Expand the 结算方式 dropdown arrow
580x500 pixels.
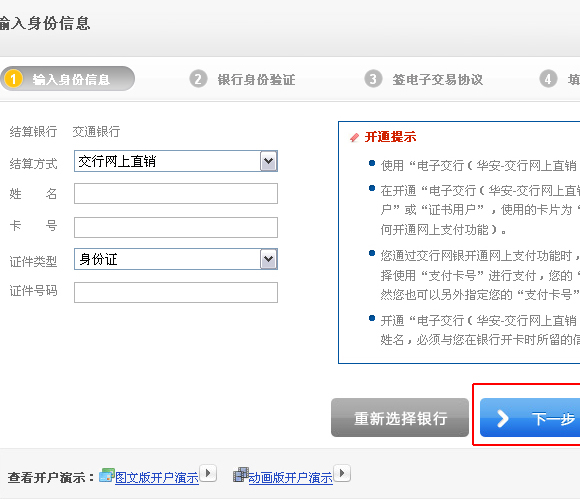(269, 161)
